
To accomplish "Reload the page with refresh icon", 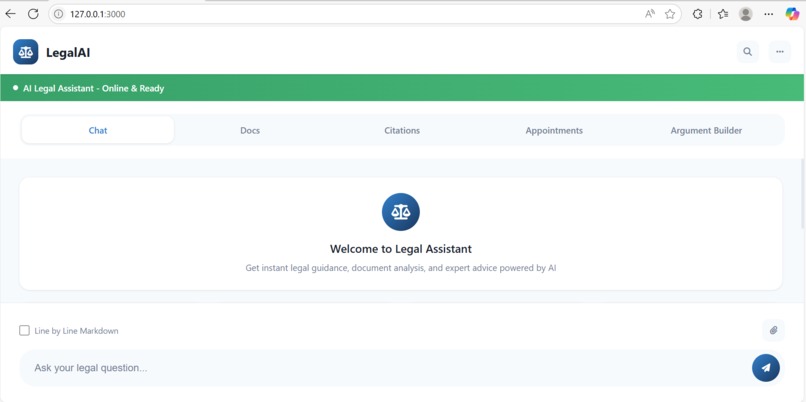I will tap(33, 14).
